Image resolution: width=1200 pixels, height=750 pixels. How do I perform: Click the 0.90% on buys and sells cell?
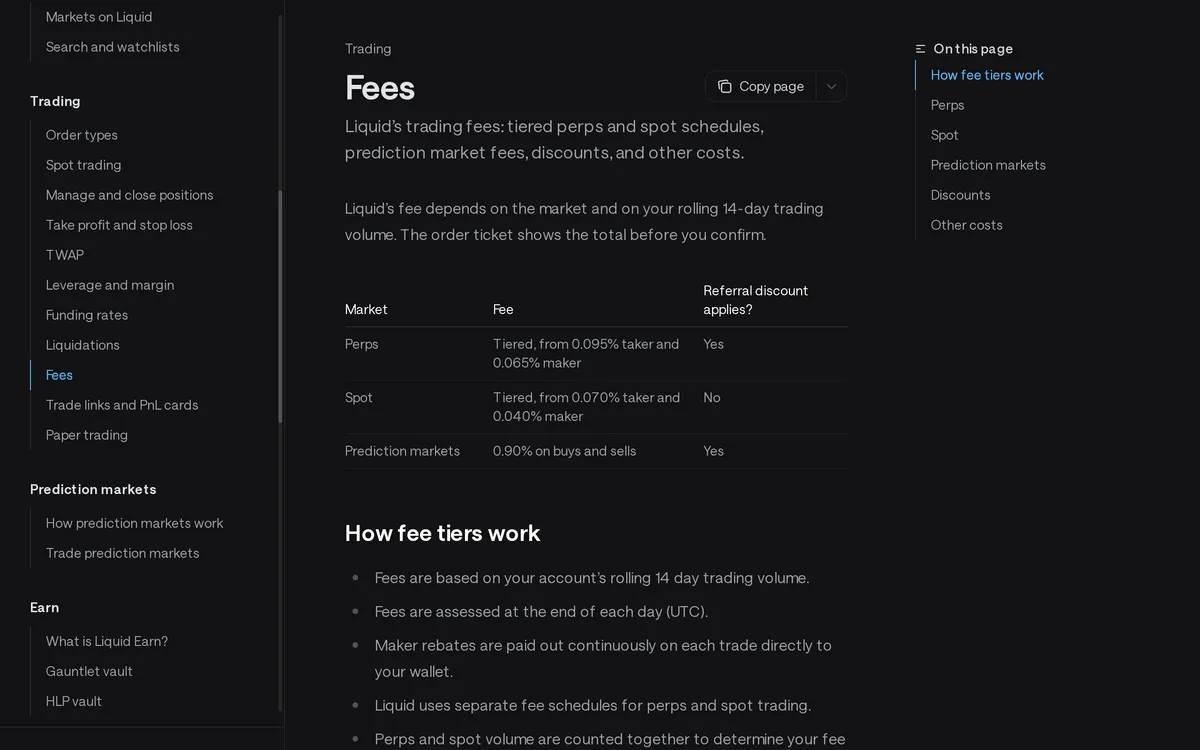click(565, 451)
